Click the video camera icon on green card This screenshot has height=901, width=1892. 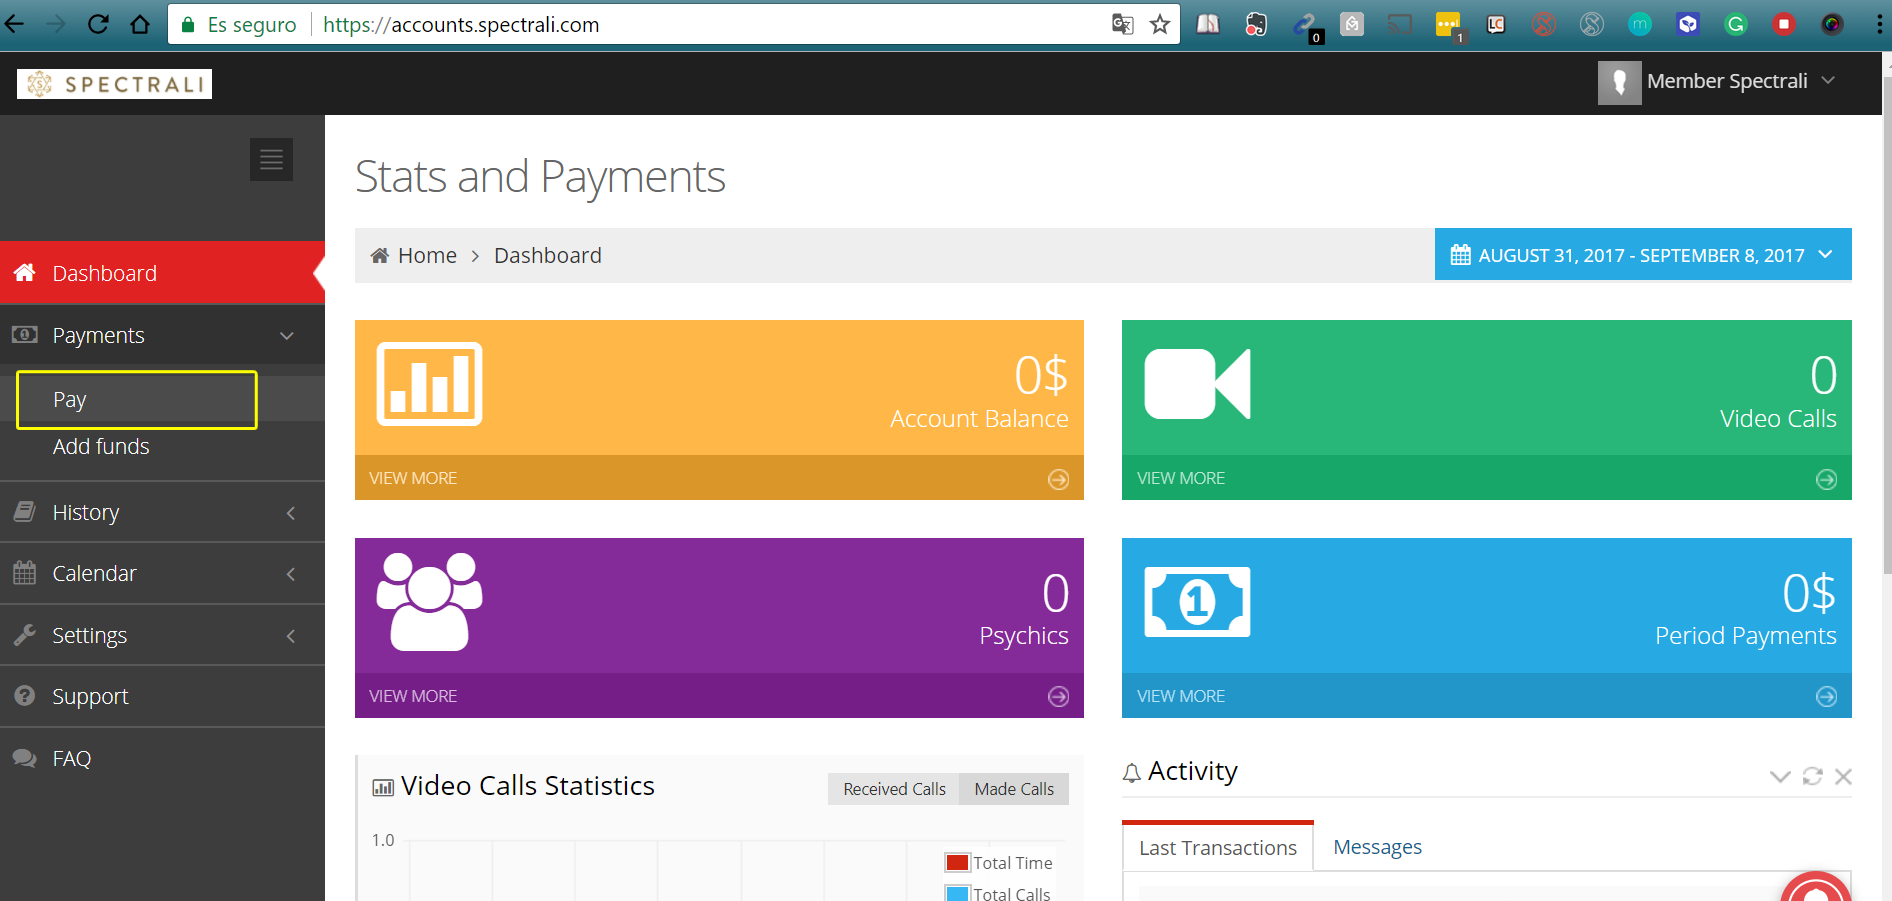(1197, 384)
